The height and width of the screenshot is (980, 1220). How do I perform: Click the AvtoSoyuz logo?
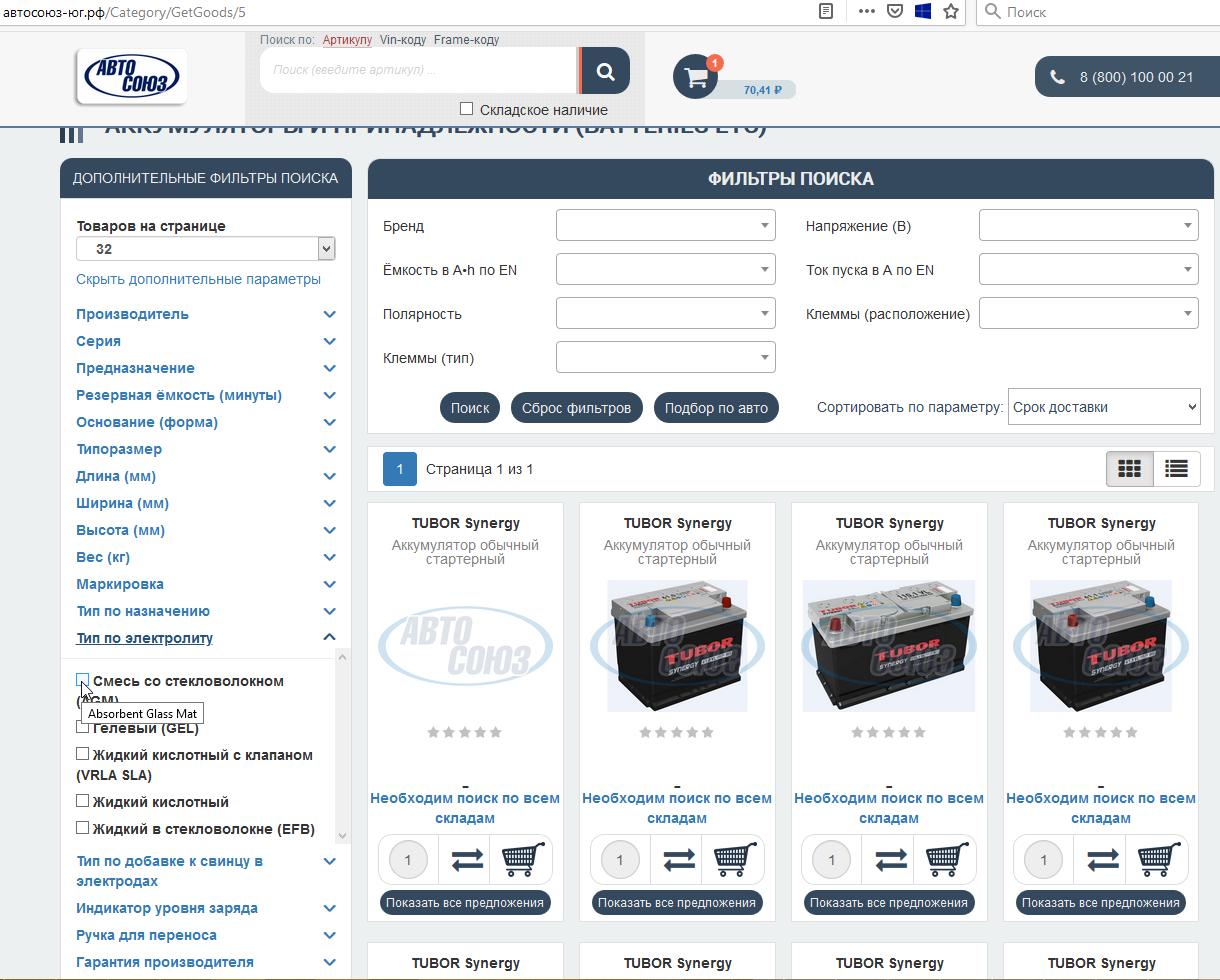click(x=131, y=77)
